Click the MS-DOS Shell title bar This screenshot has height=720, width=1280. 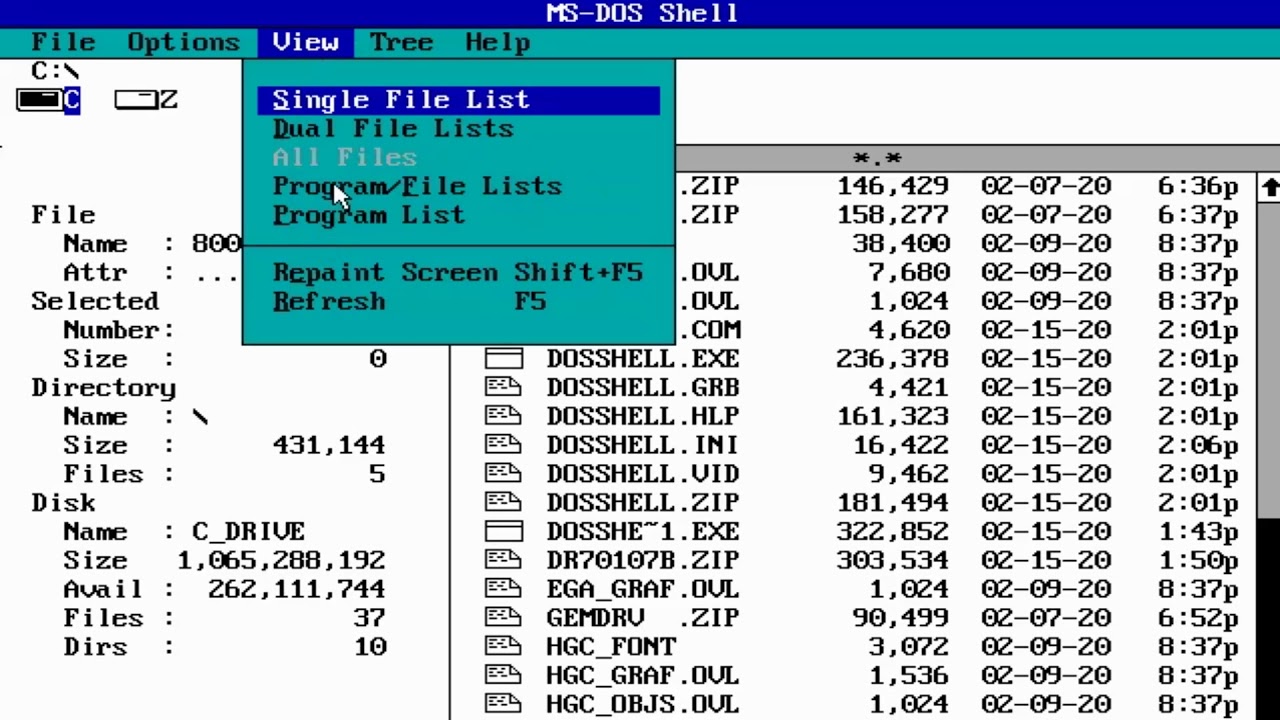pos(640,14)
